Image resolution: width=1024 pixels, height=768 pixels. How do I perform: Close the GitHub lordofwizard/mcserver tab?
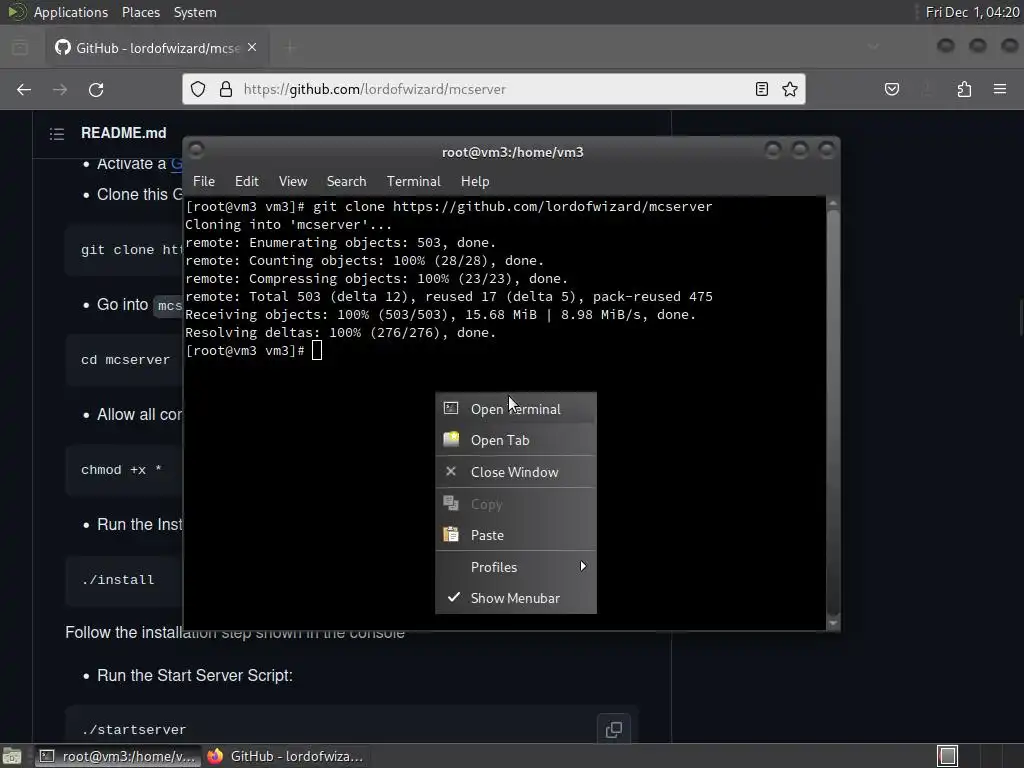(x=252, y=48)
